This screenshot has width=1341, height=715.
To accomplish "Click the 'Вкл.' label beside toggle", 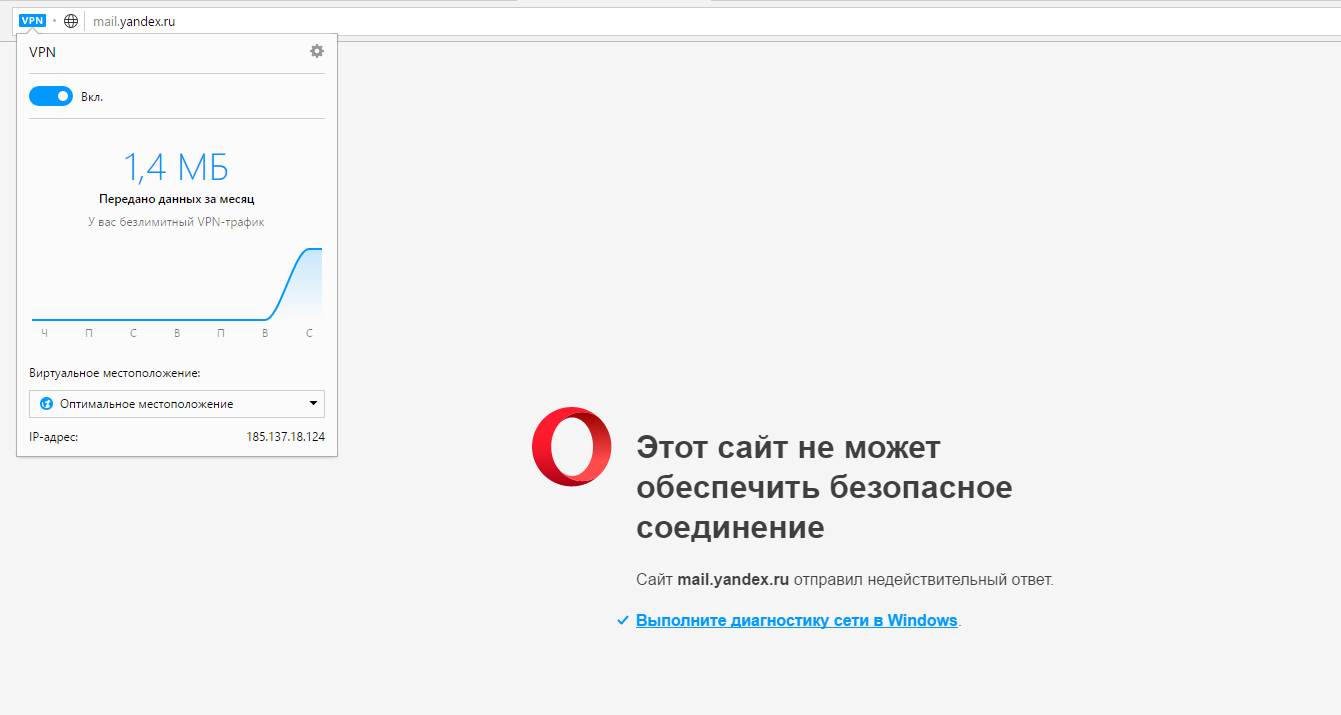I will pyautogui.click(x=92, y=97).
